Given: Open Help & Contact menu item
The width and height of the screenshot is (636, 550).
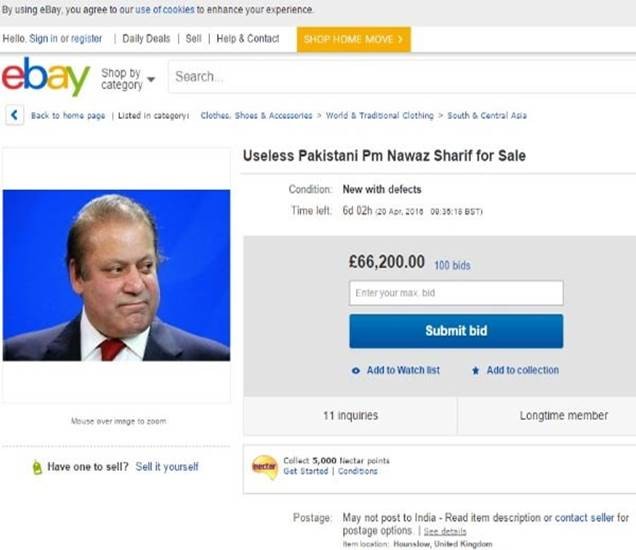Looking at the screenshot, I should tap(248, 39).
